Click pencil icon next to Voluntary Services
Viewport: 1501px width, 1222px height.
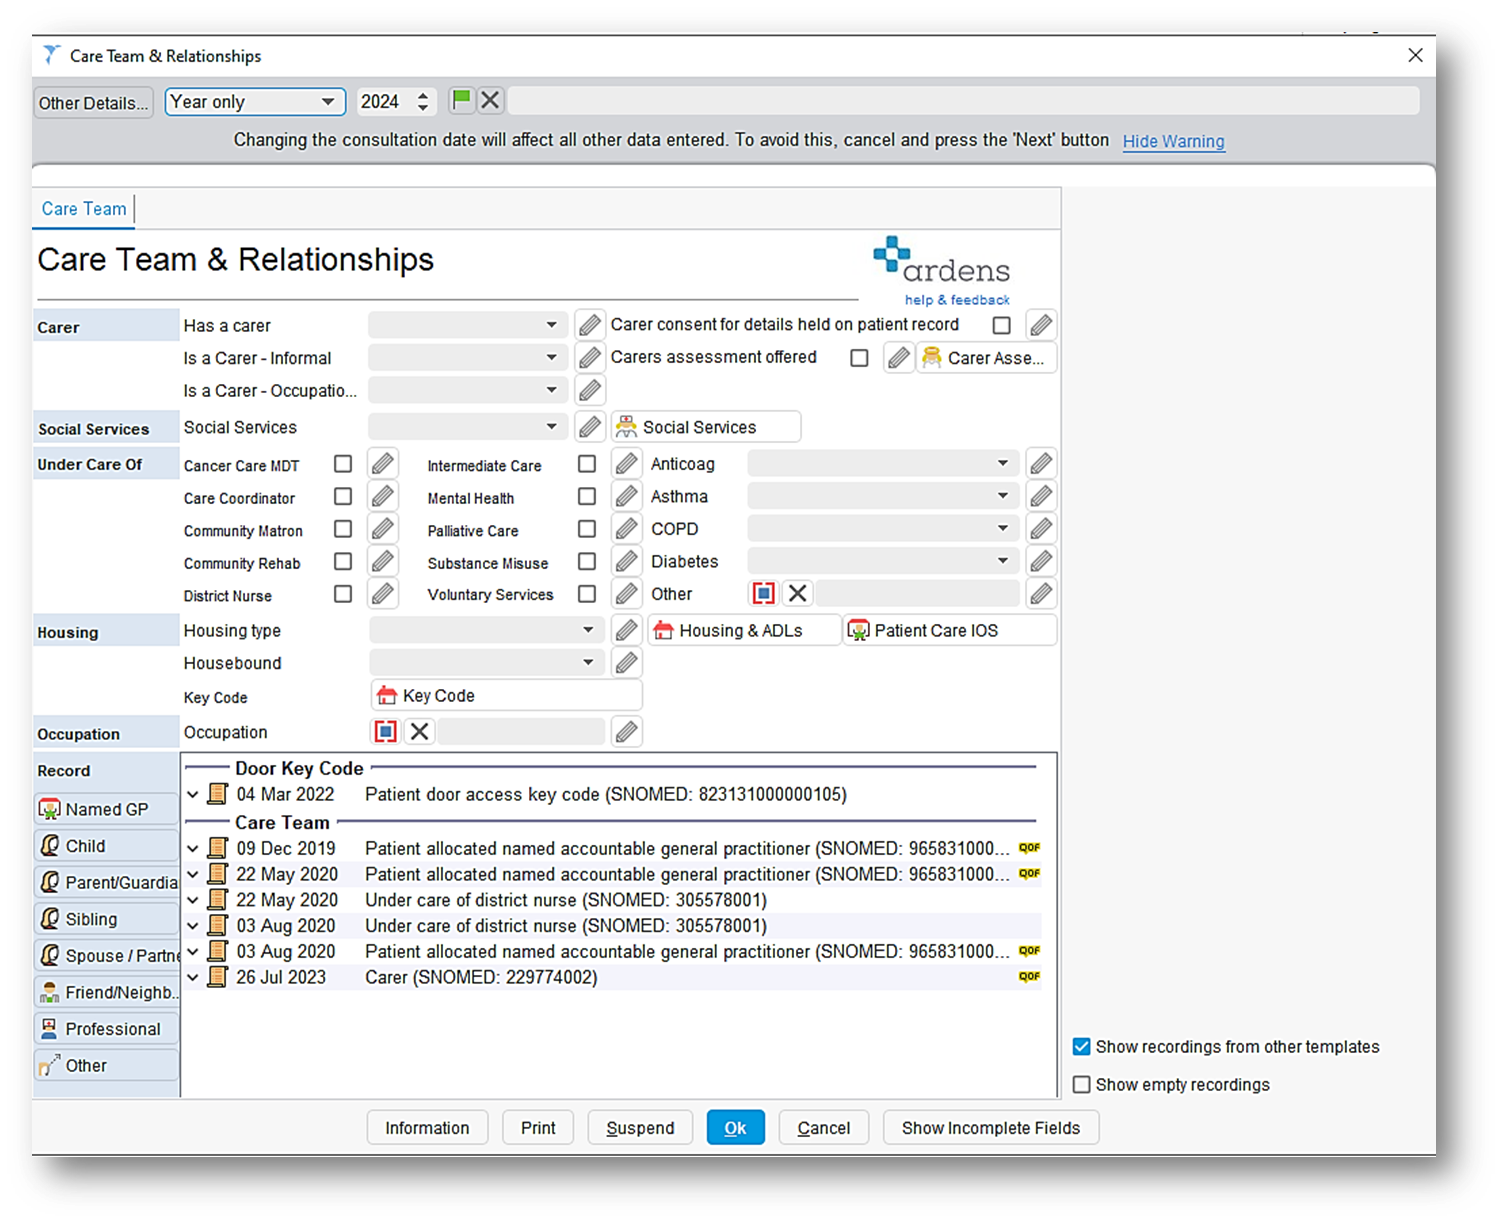[626, 594]
